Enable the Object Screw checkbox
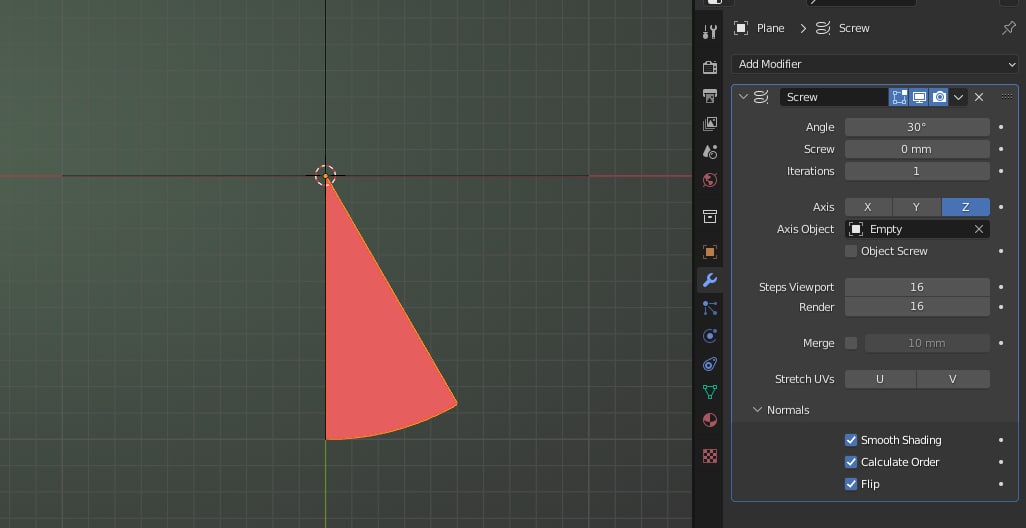 tap(851, 251)
